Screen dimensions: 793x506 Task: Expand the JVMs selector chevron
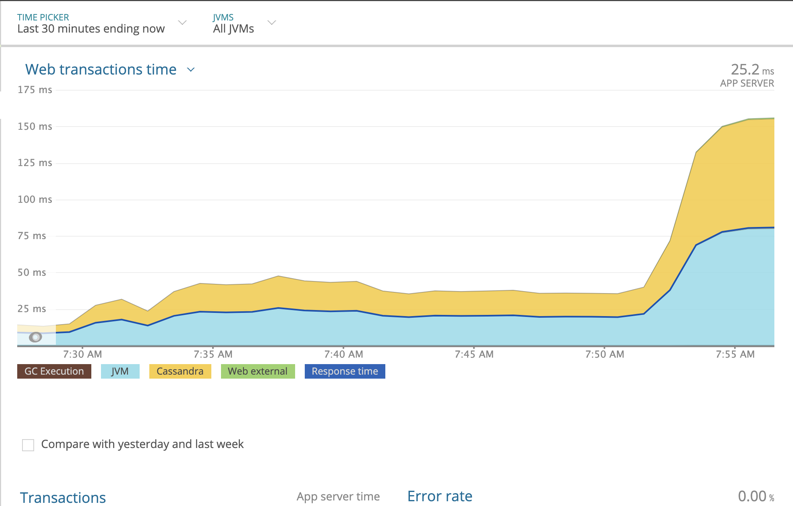click(x=272, y=23)
